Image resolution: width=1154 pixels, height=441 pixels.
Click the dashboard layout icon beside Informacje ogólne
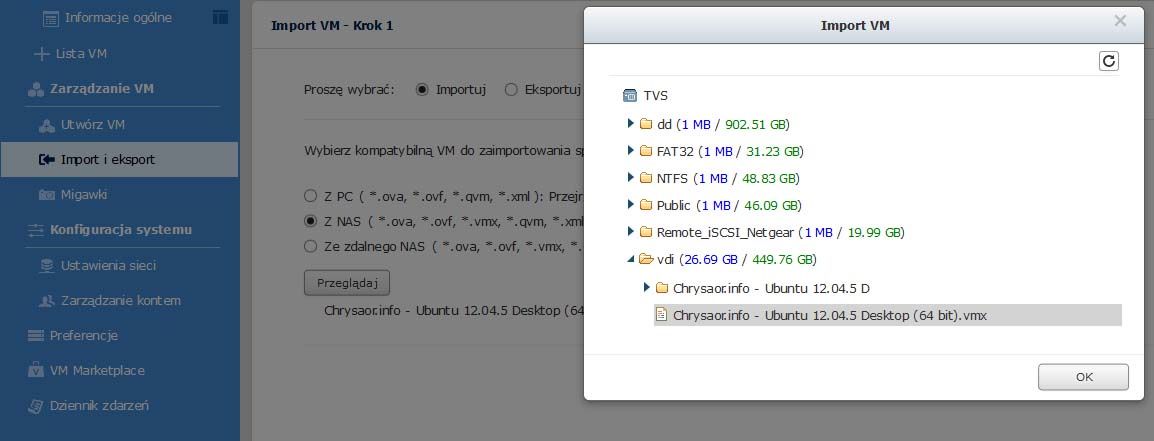coord(220,17)
